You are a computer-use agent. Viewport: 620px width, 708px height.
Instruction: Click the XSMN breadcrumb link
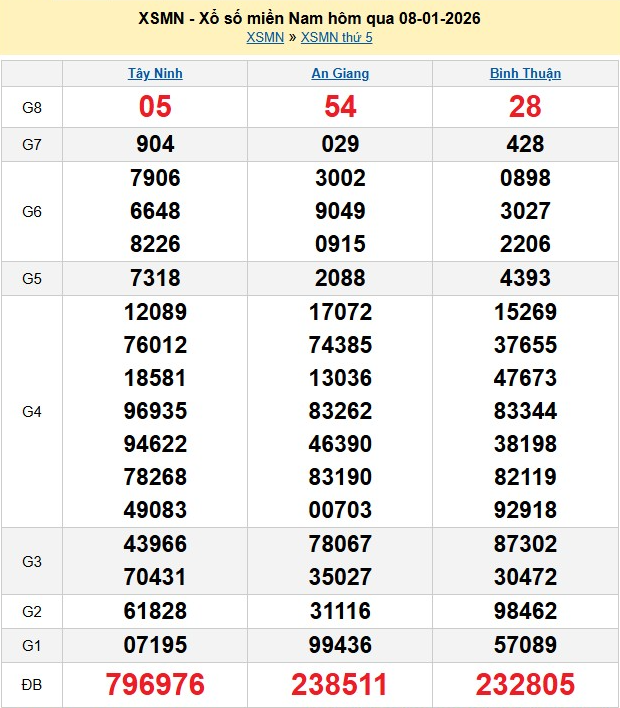coord(264,38)
